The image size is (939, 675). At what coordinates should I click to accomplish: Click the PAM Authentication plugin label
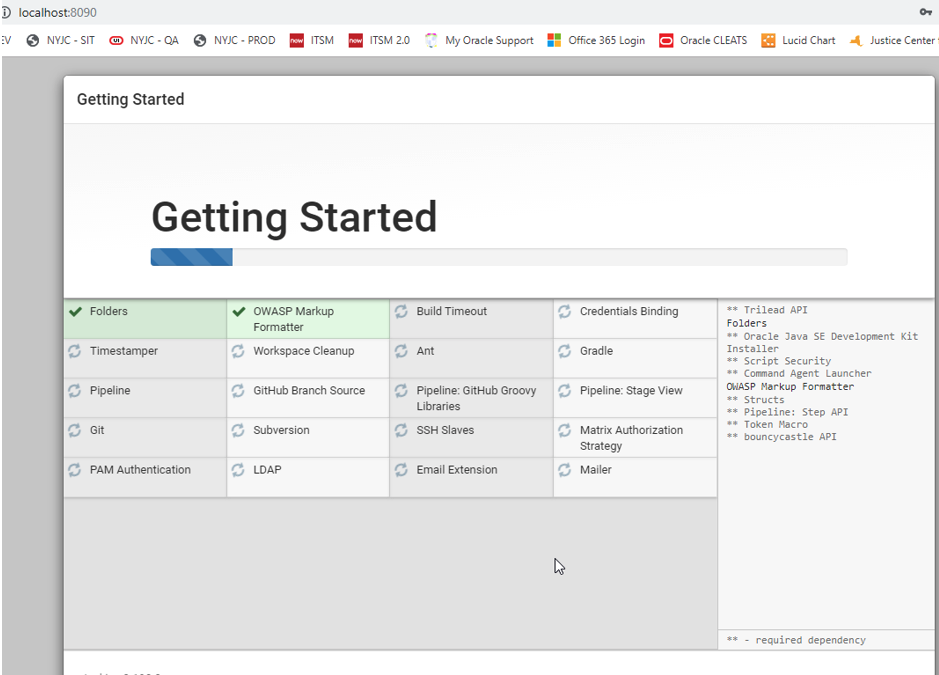tap(140, 470)
